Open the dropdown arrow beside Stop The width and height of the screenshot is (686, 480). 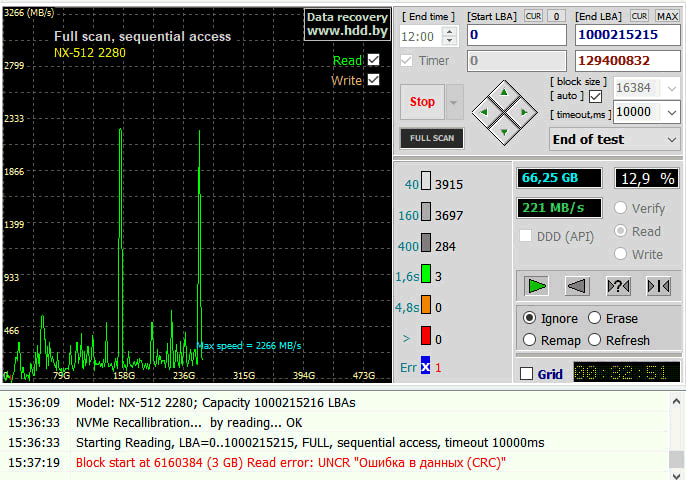(x=455, y=102)
